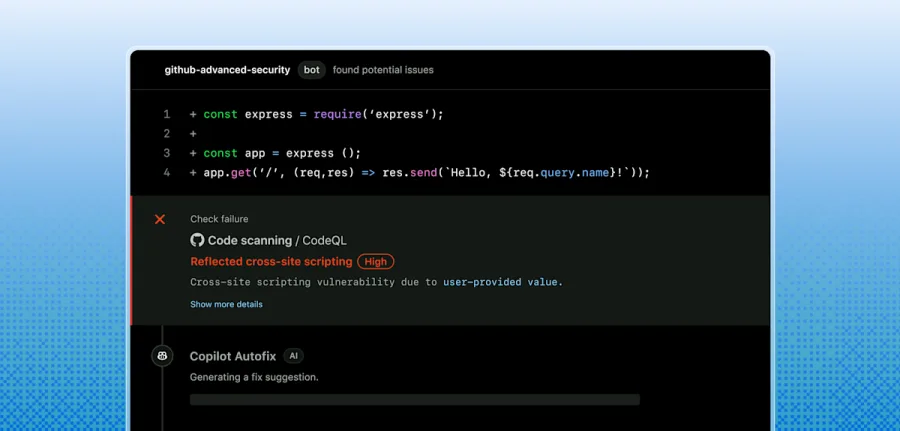Click the 'Check failure' label
The height and width of the screenshot is (431, 900).
click(x=219, y=219)
